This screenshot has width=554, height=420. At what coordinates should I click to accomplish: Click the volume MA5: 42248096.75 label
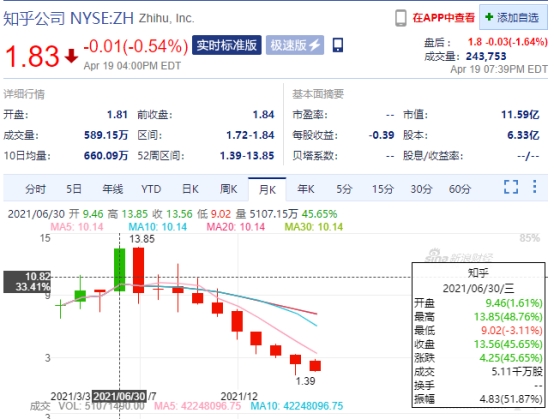click(x=198, y=406)
